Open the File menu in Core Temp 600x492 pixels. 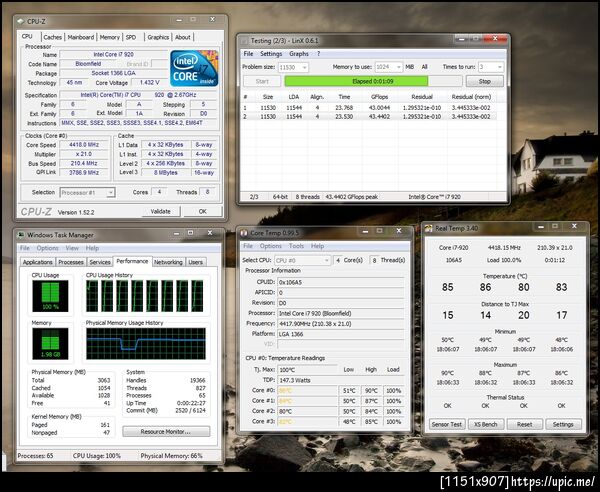(248, 246)
